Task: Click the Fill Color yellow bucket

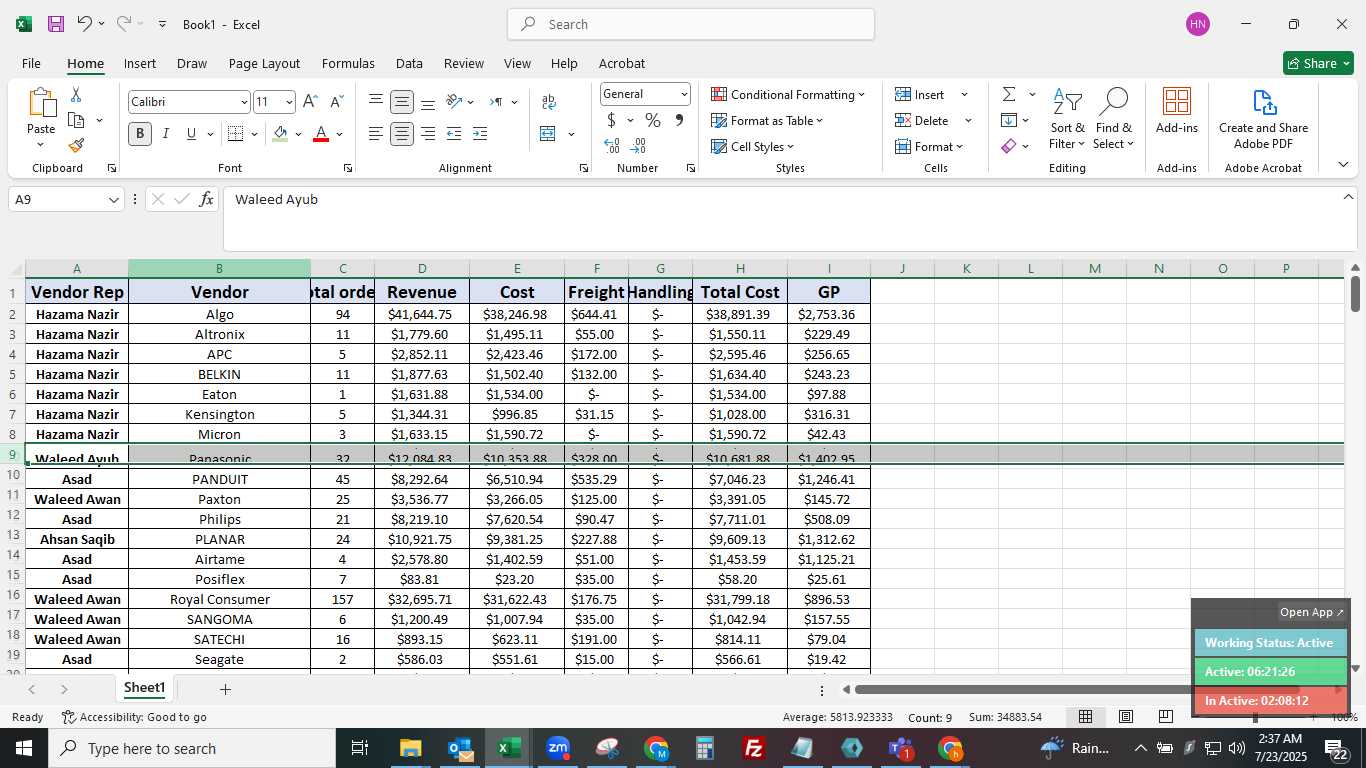Action: 280,134
